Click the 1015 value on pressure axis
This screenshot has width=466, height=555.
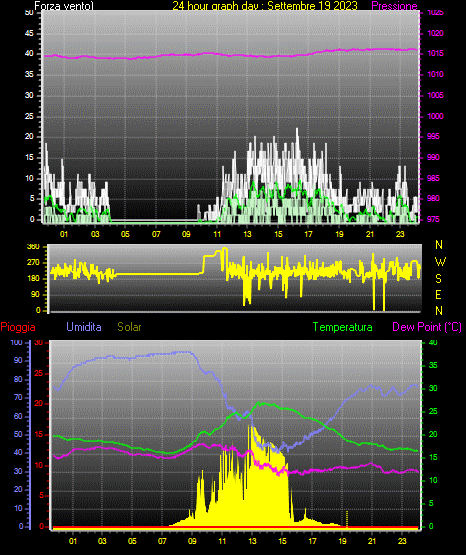pos(435,53)
